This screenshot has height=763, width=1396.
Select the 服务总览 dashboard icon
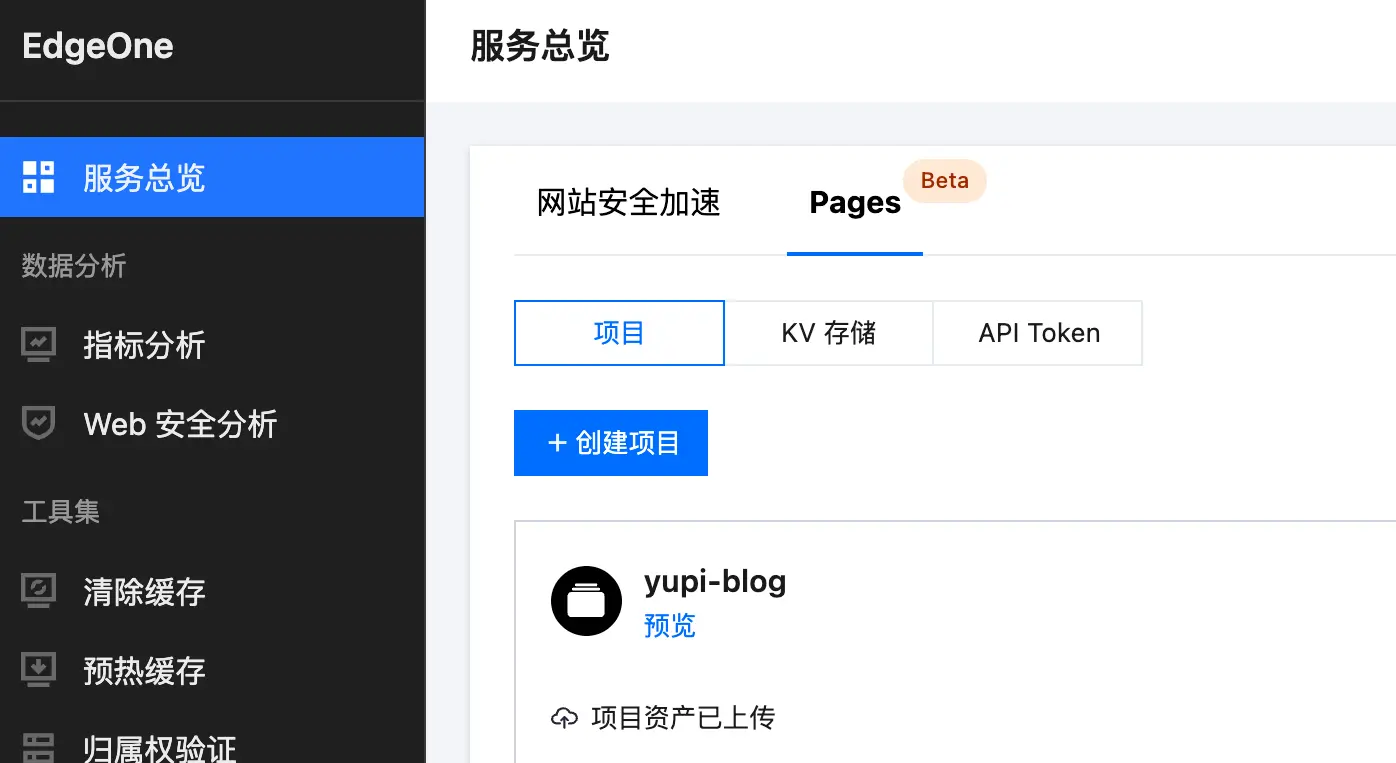(37, 177)
